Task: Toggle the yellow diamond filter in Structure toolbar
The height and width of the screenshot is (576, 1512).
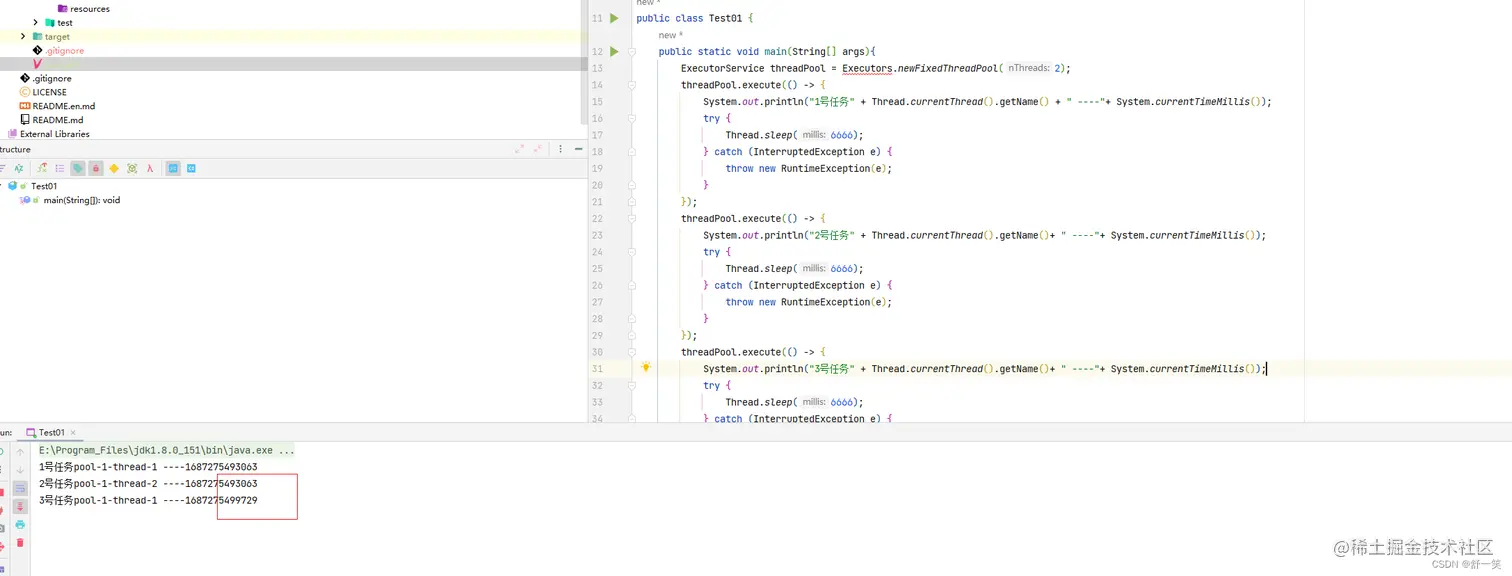Action: coord(114,169)
